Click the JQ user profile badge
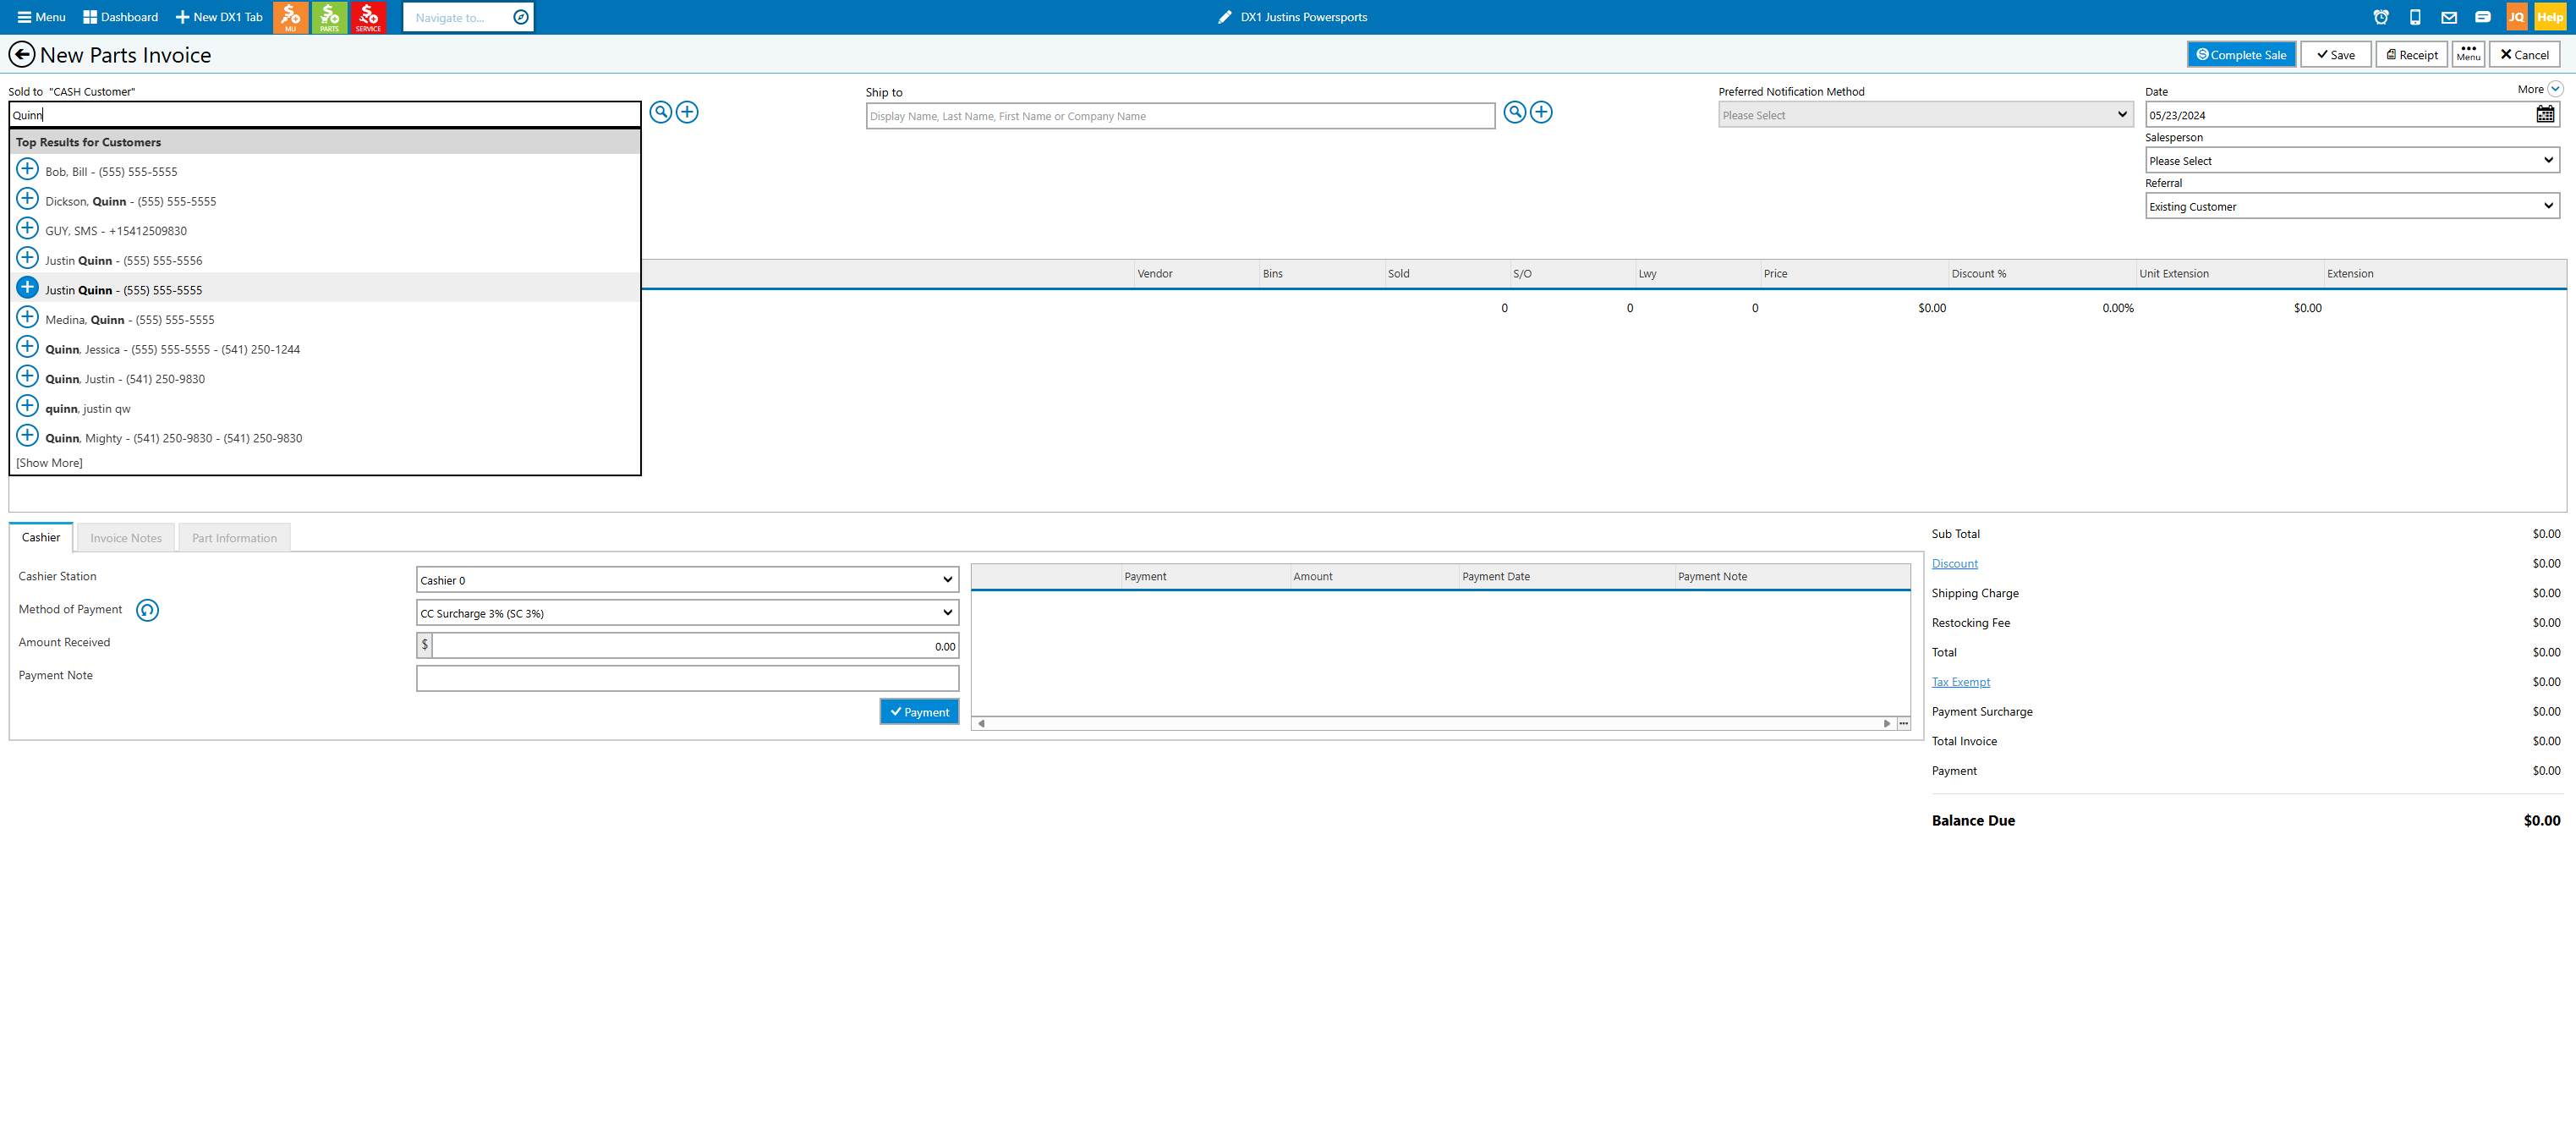 (2516, 17)
